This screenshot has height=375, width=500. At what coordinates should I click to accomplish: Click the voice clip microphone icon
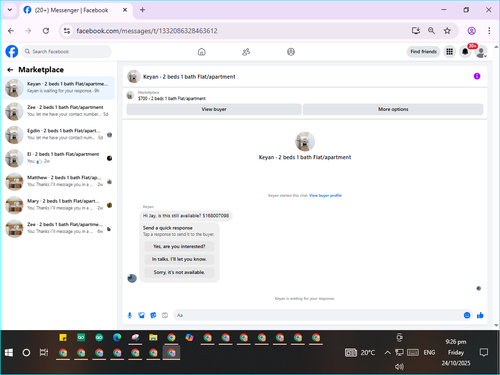pyautogui.click(x=130, y=315)
